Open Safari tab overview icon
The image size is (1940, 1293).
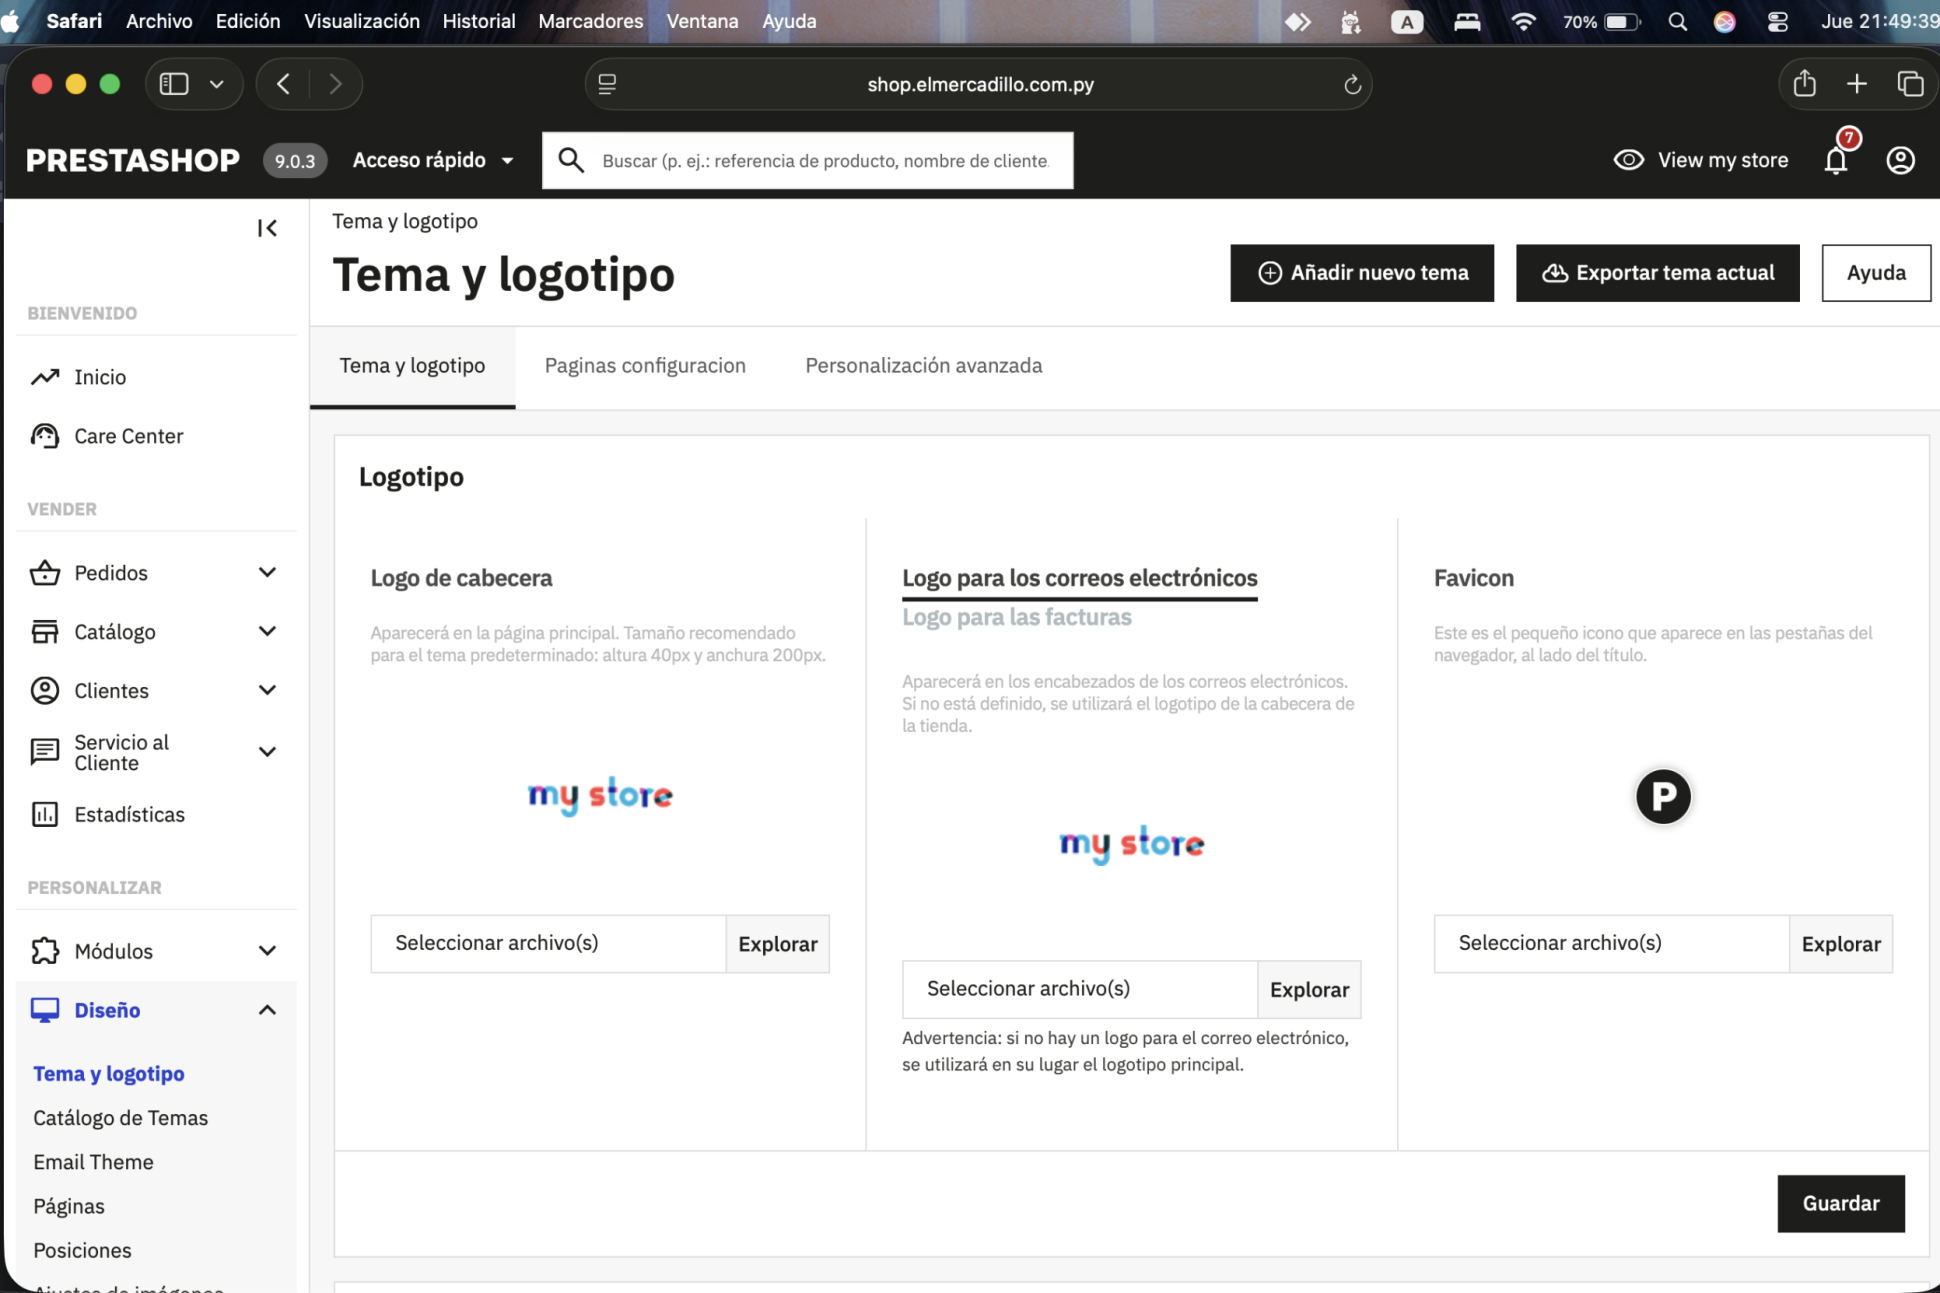click(x=1910, y=84)
